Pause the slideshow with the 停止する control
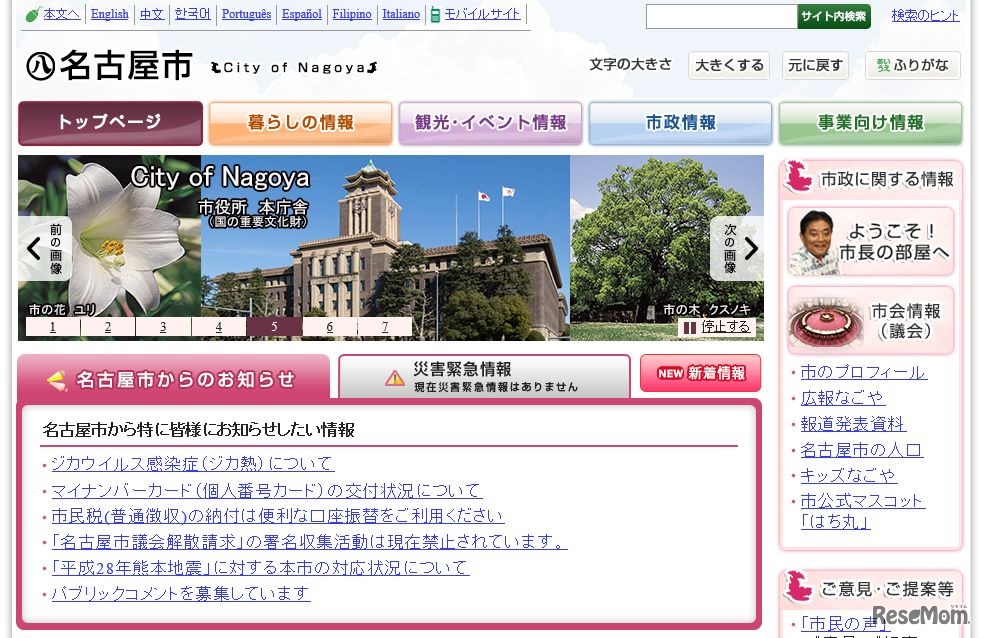Viewport: 983px width, 638px height. click(x=717, y=327)
